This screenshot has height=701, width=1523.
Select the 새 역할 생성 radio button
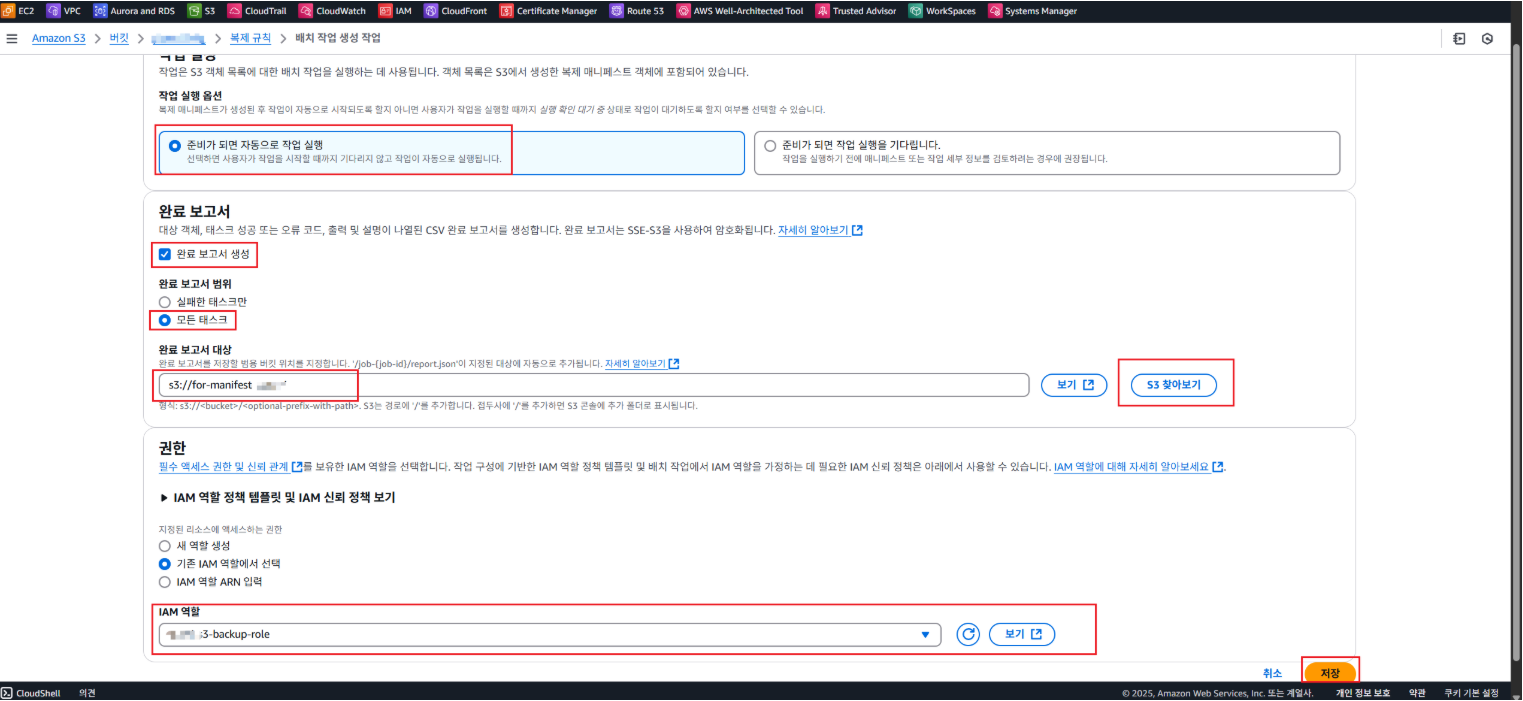(165, 546)
